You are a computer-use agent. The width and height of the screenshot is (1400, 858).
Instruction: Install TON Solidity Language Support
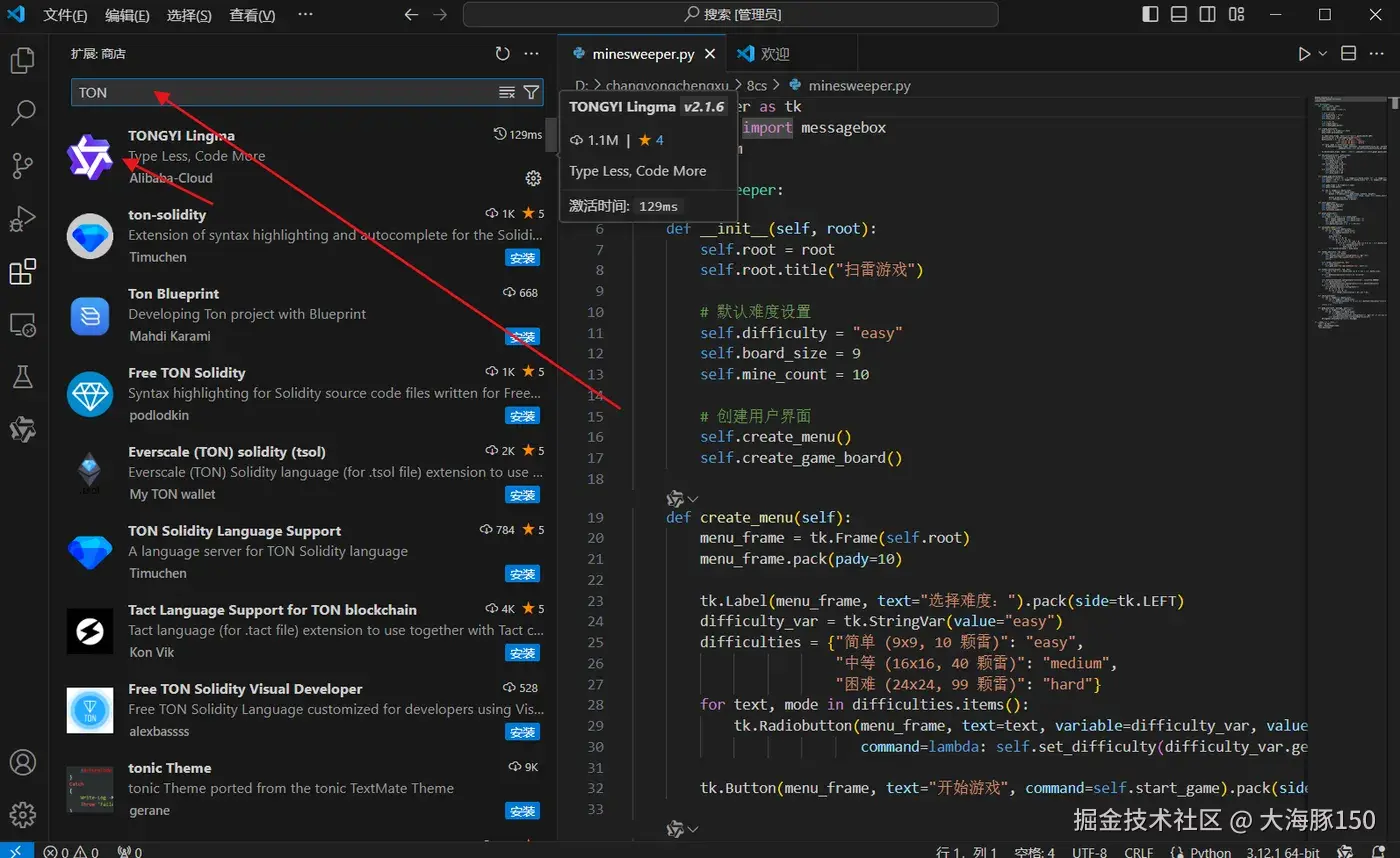[x=522, y=573]
